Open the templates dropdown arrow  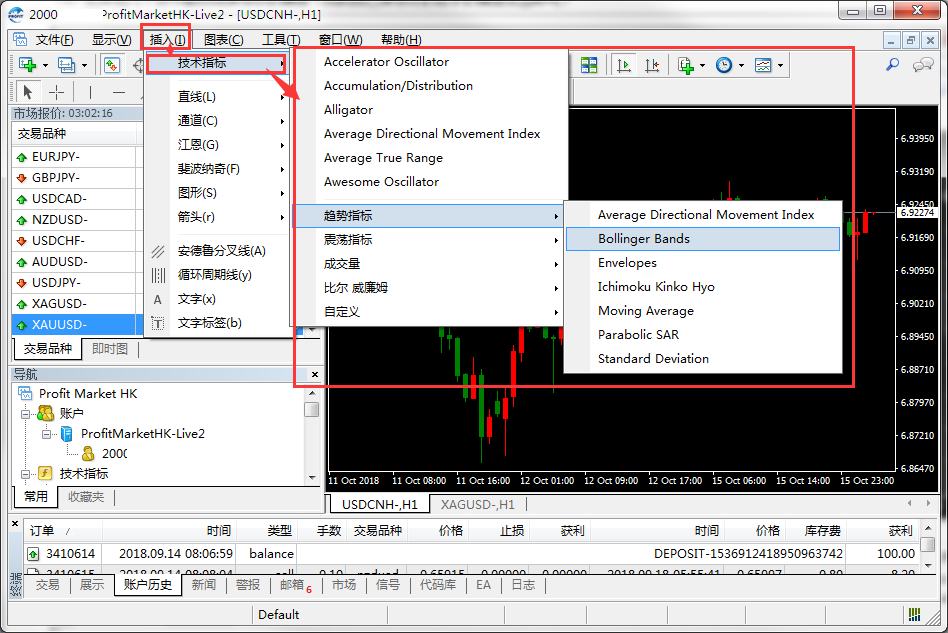[x=780, y=66]
